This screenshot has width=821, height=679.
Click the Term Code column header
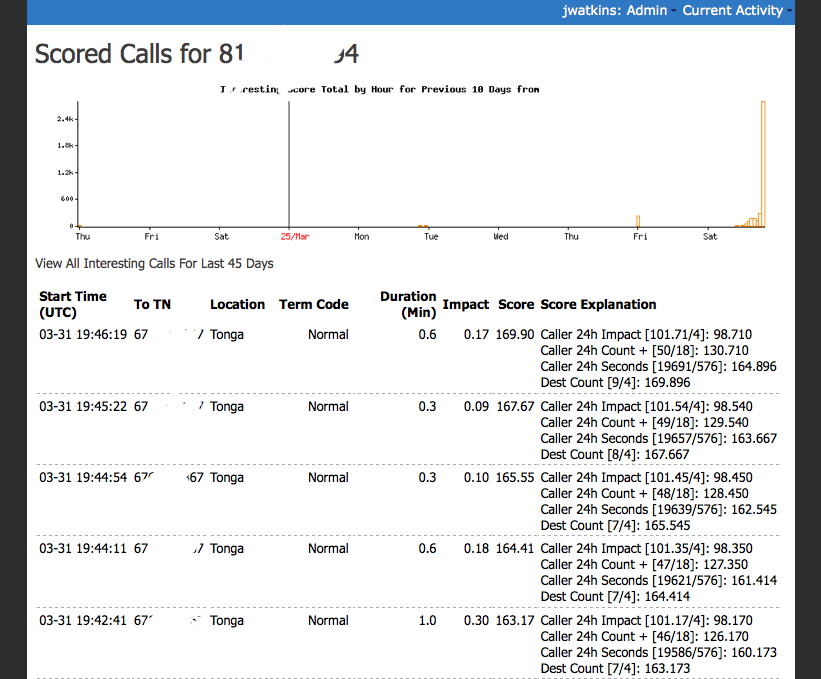click(313, 304)
